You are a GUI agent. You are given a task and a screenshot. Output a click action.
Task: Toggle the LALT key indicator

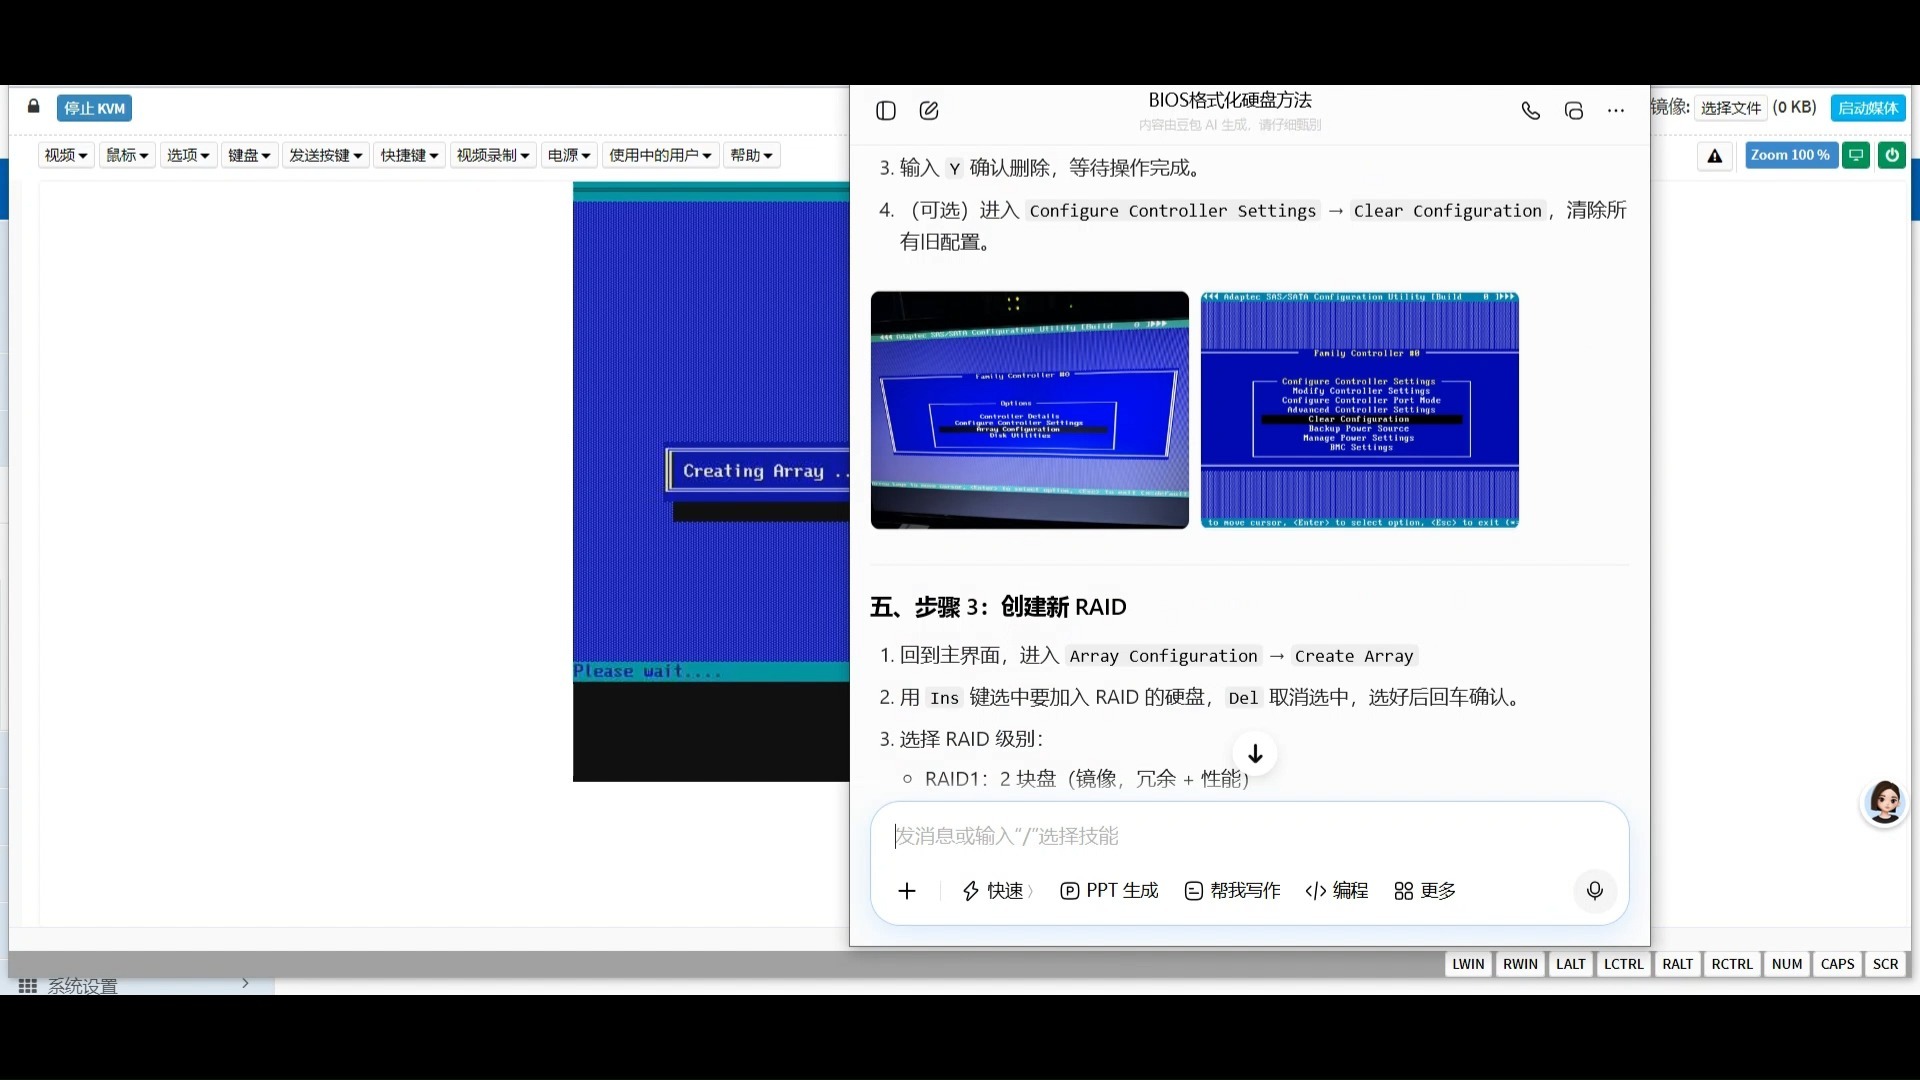pyautogui.click(x=1571, y=964)
